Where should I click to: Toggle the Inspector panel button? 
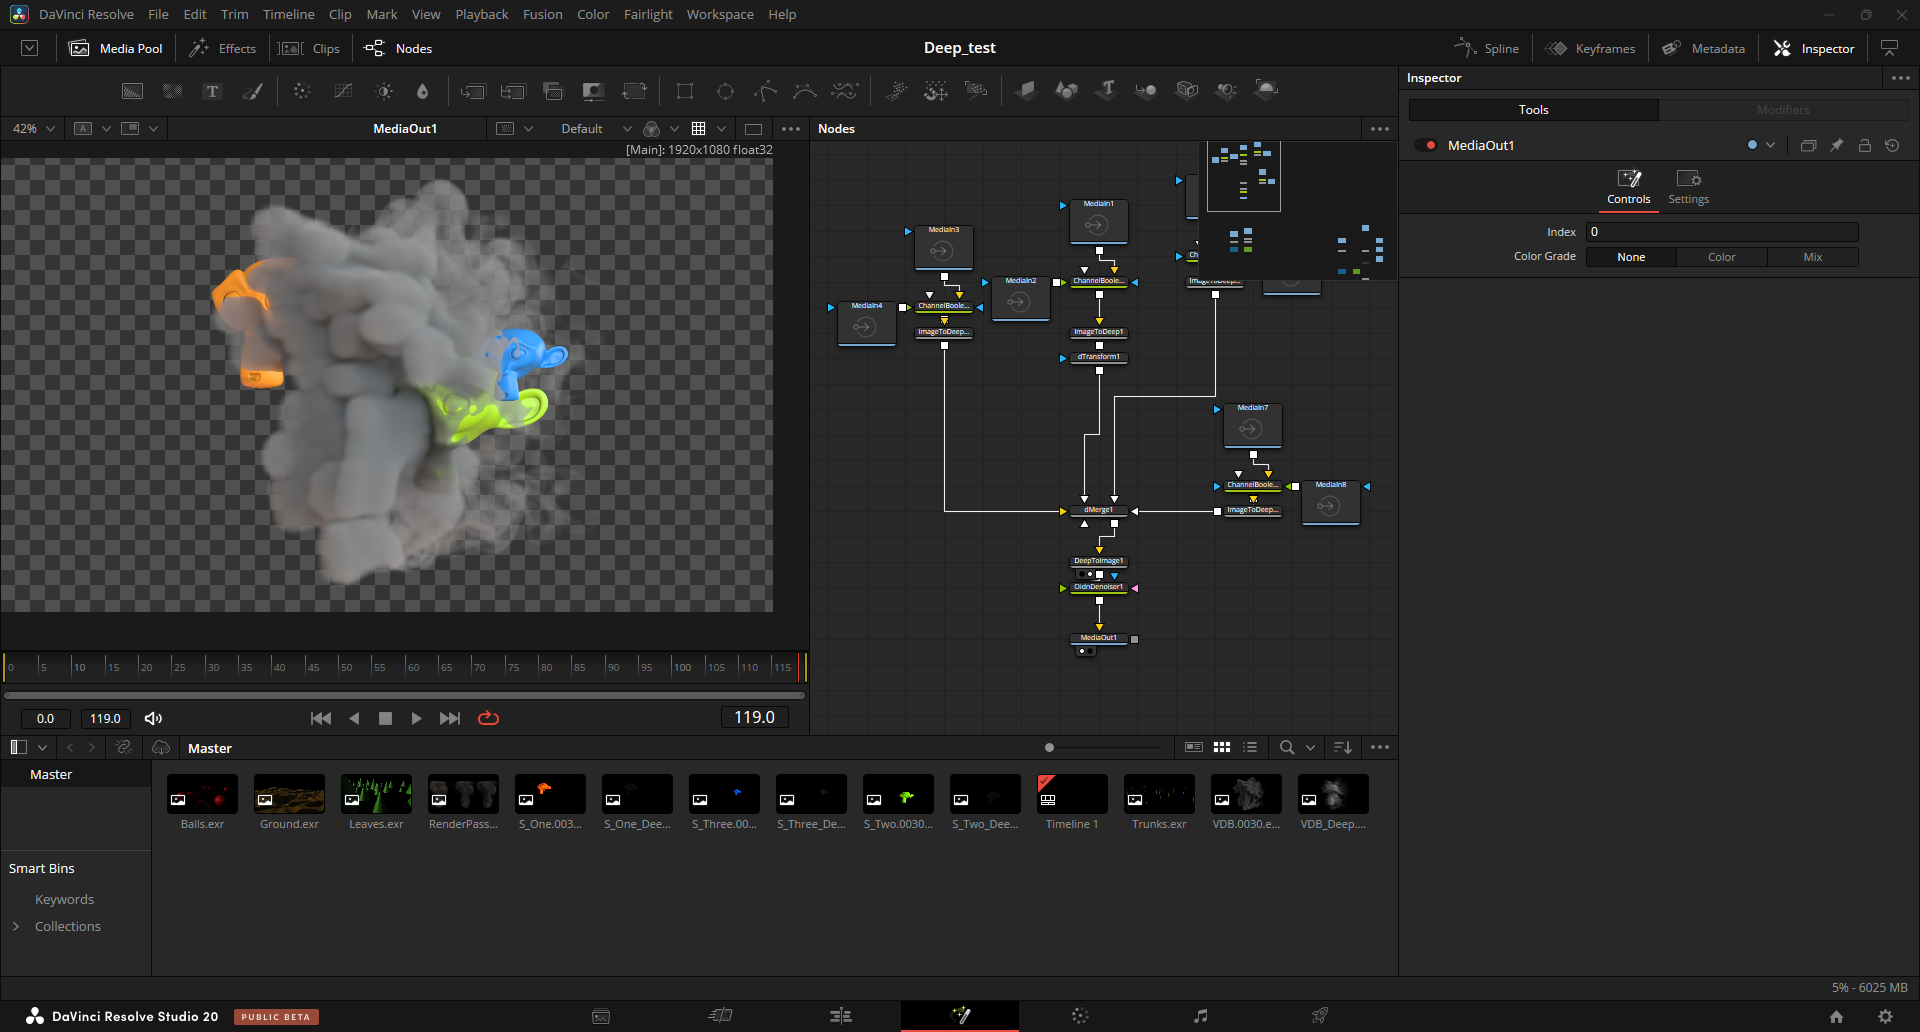[x=1814, y=48]
